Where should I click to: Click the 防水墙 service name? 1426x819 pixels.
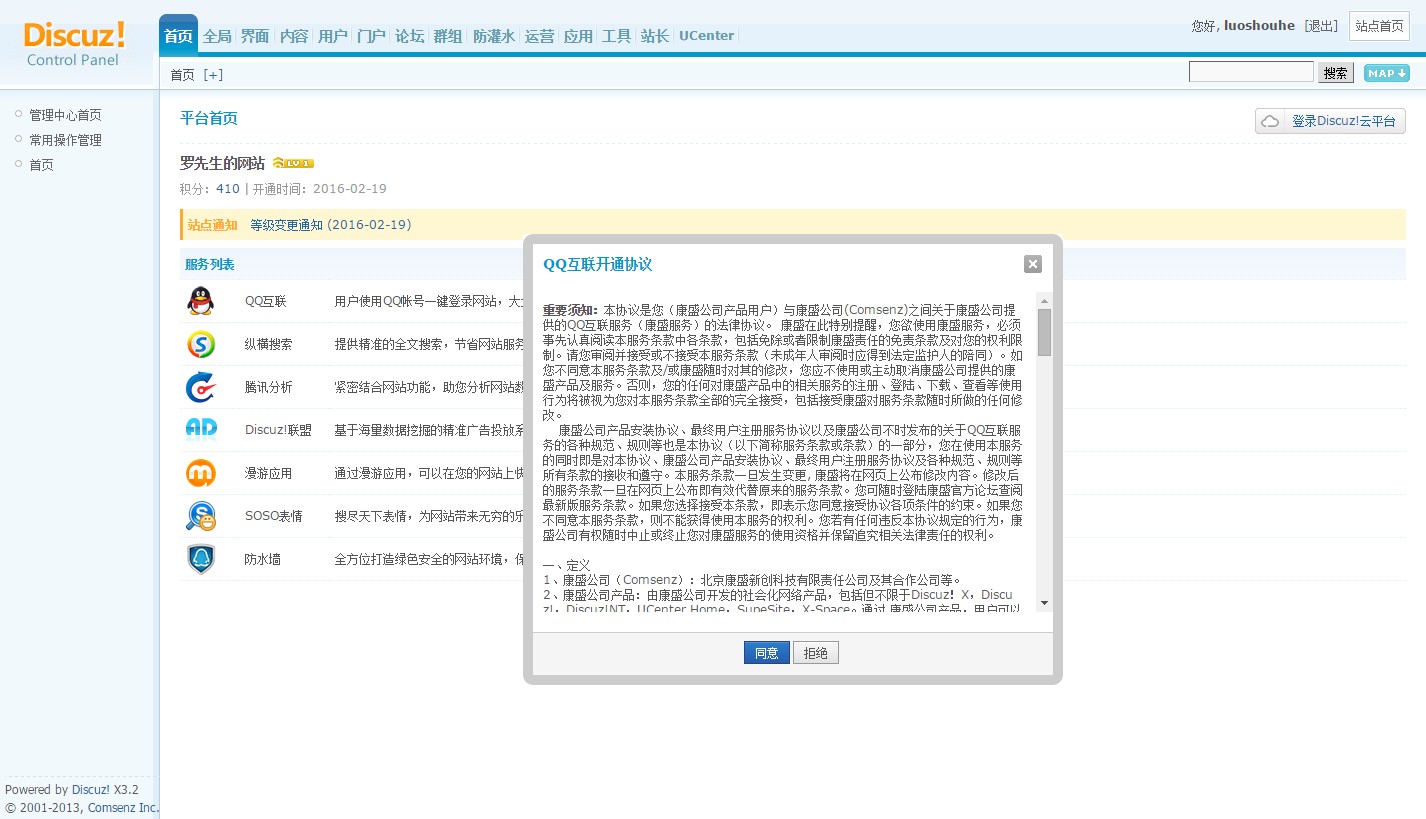pos(263,559)
